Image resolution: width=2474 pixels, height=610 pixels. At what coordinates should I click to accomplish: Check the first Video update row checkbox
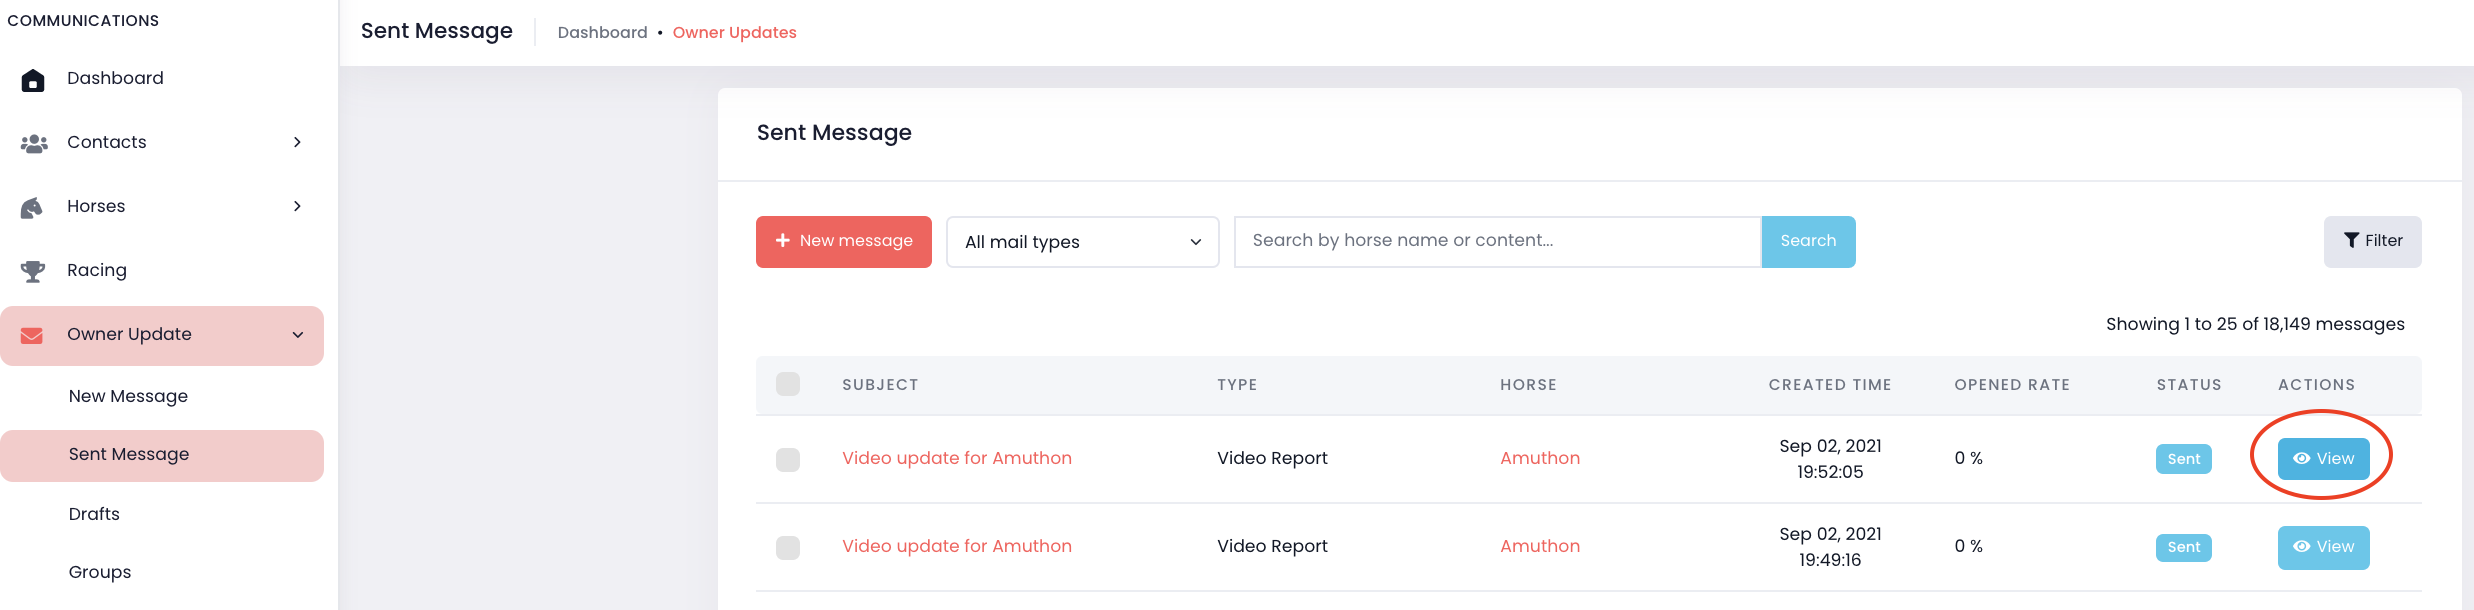(788, 459)
